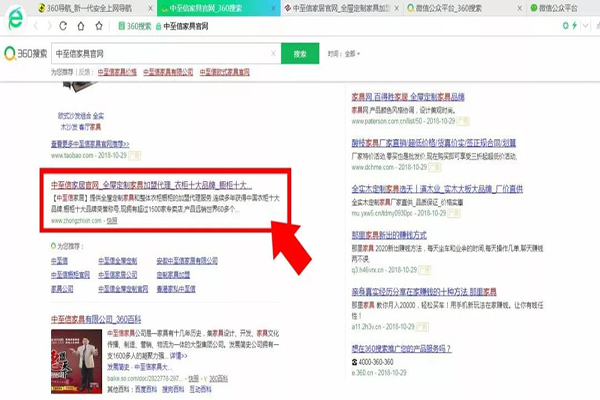Close the 360导航 tab

150,8
